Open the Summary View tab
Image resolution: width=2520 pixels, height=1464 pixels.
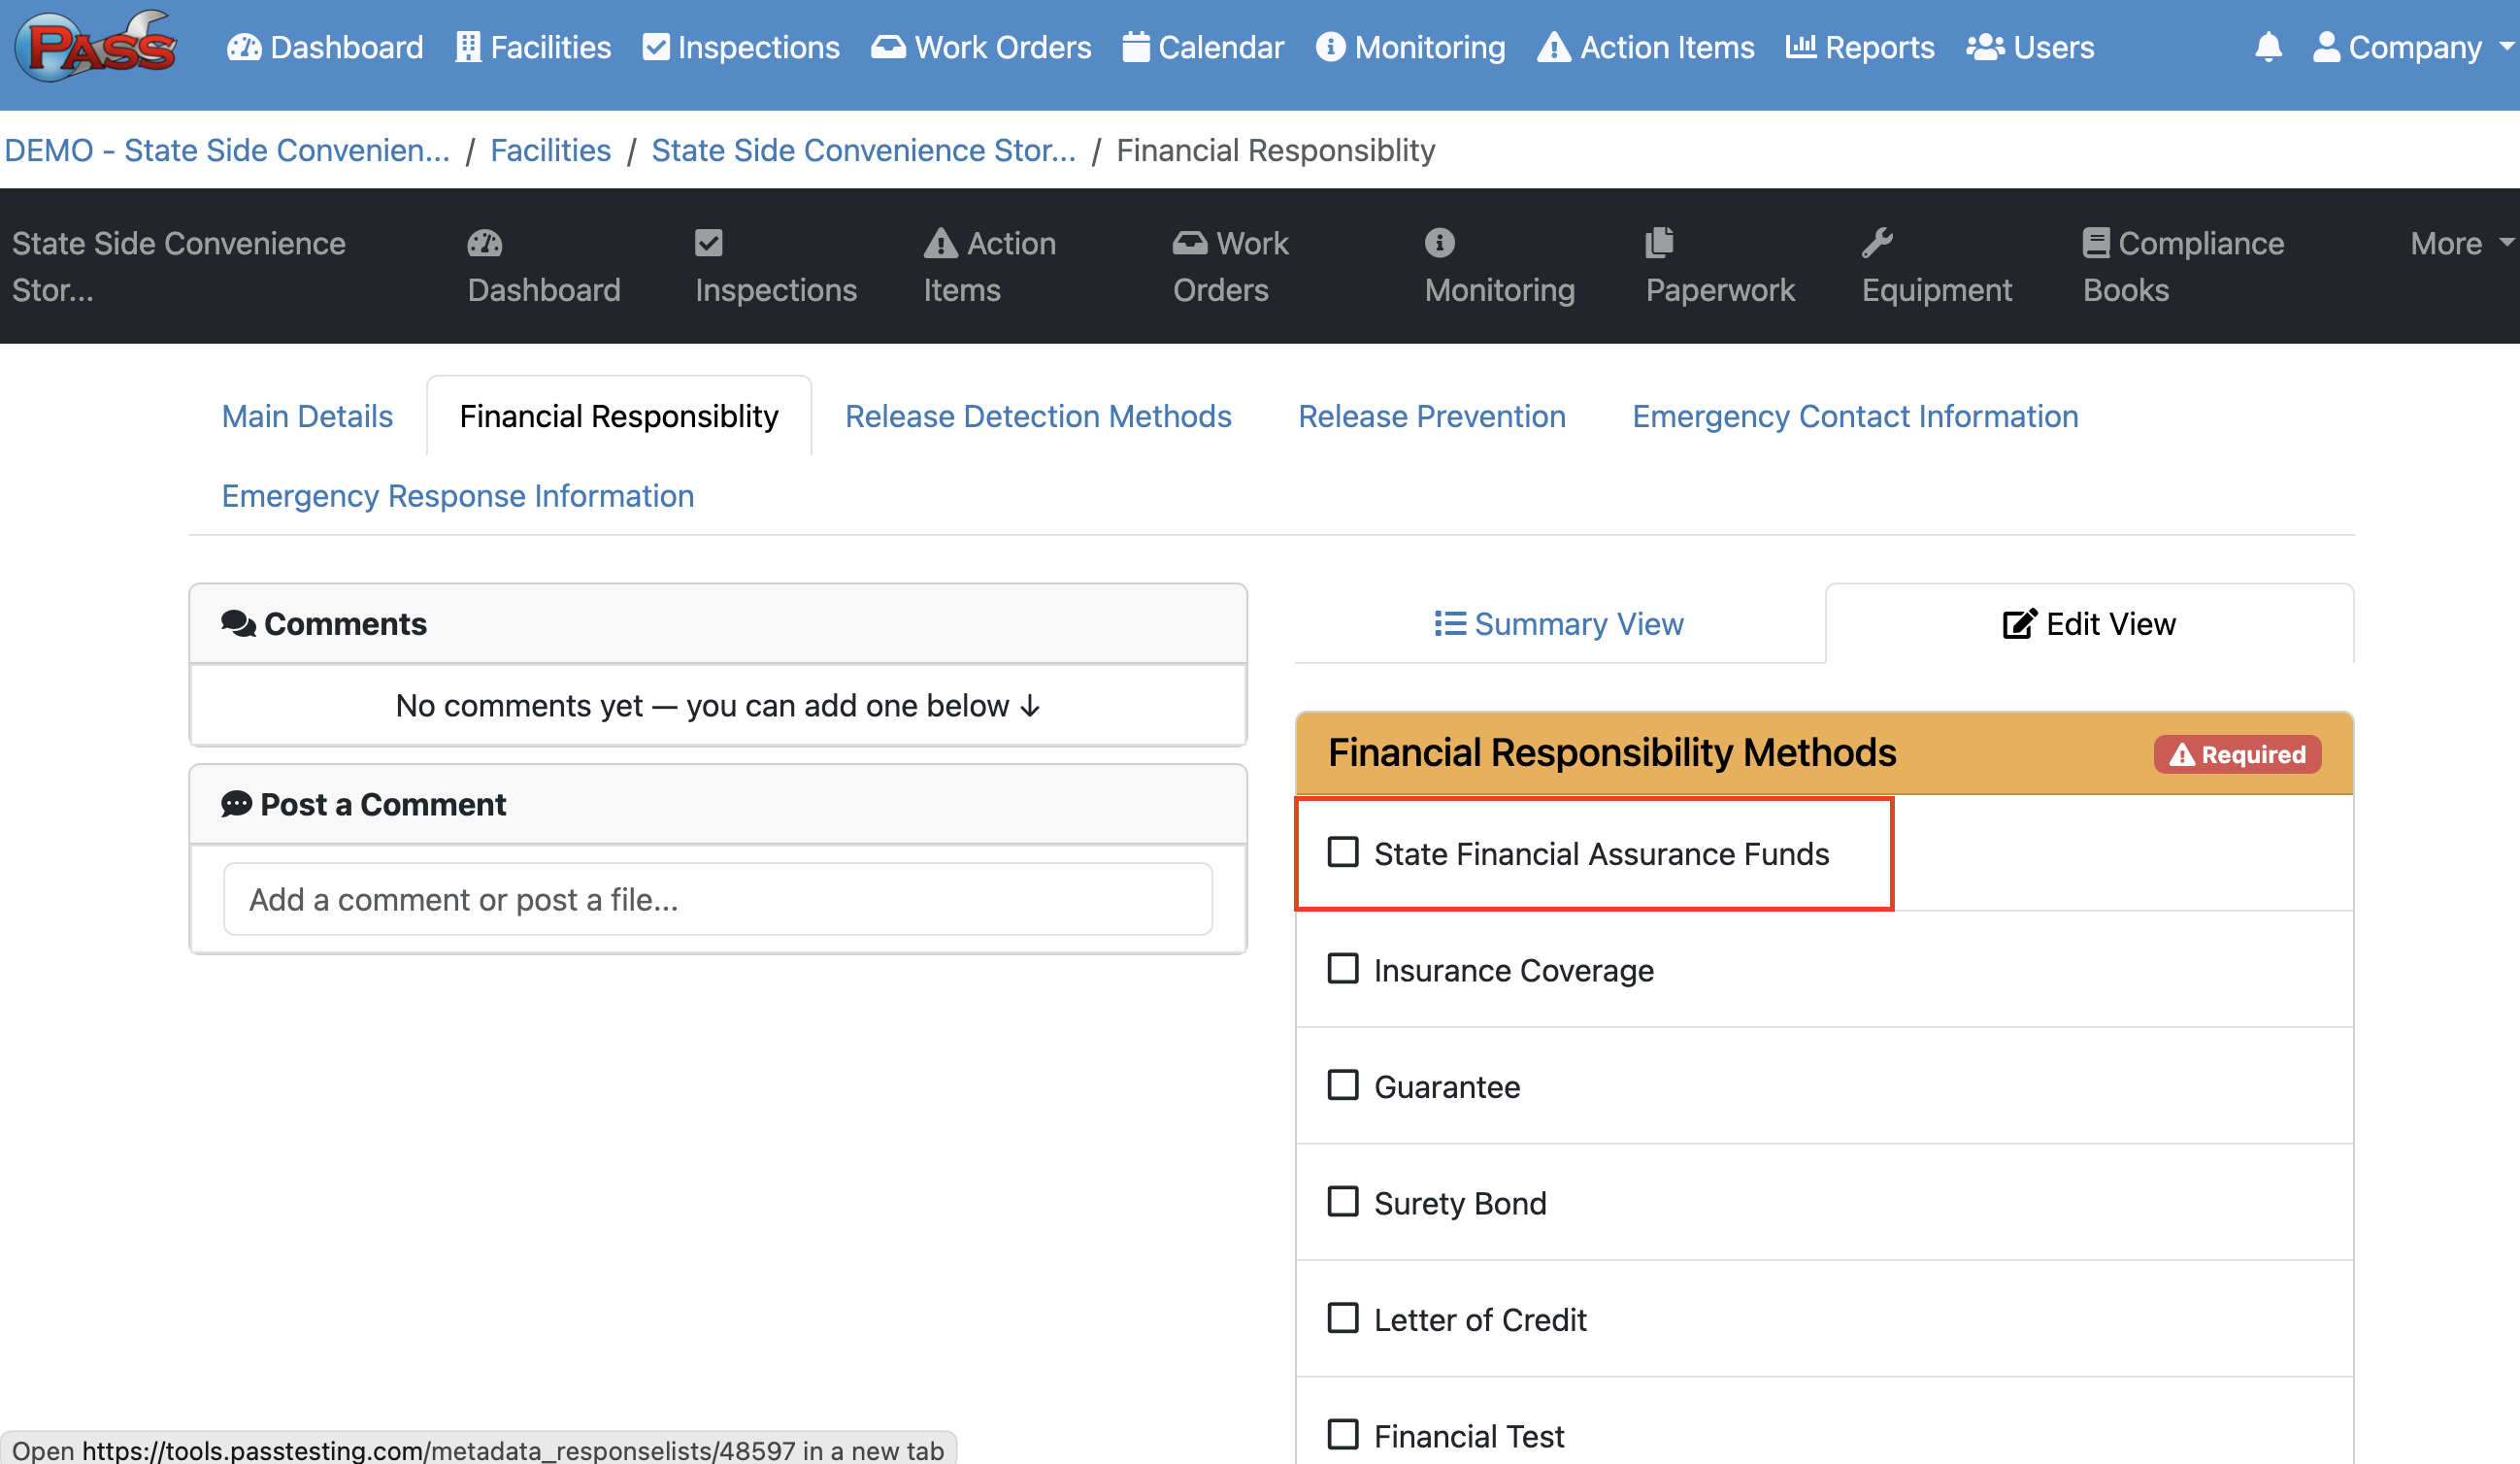pos(1559,624)
